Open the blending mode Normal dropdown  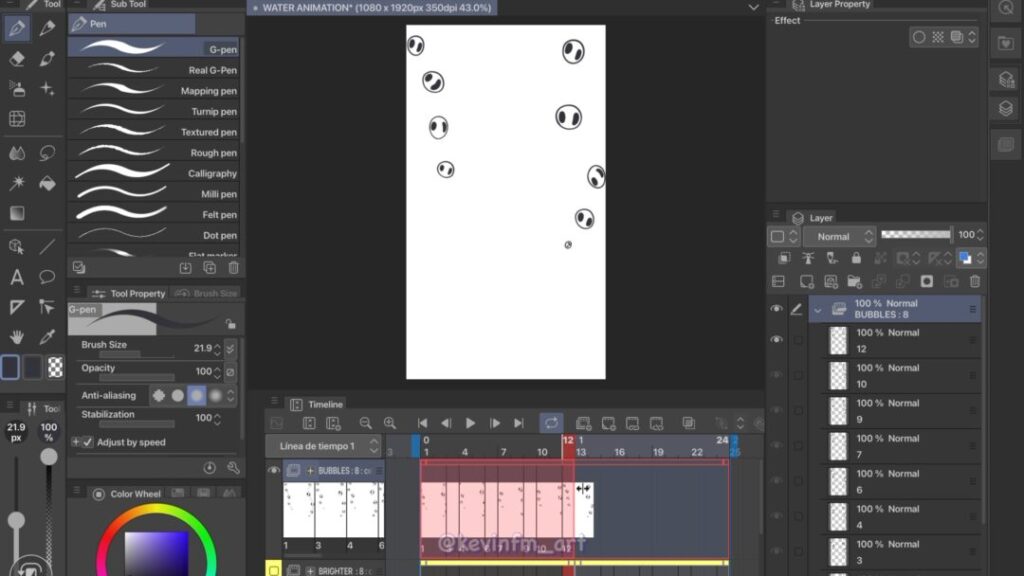point(840,236)
